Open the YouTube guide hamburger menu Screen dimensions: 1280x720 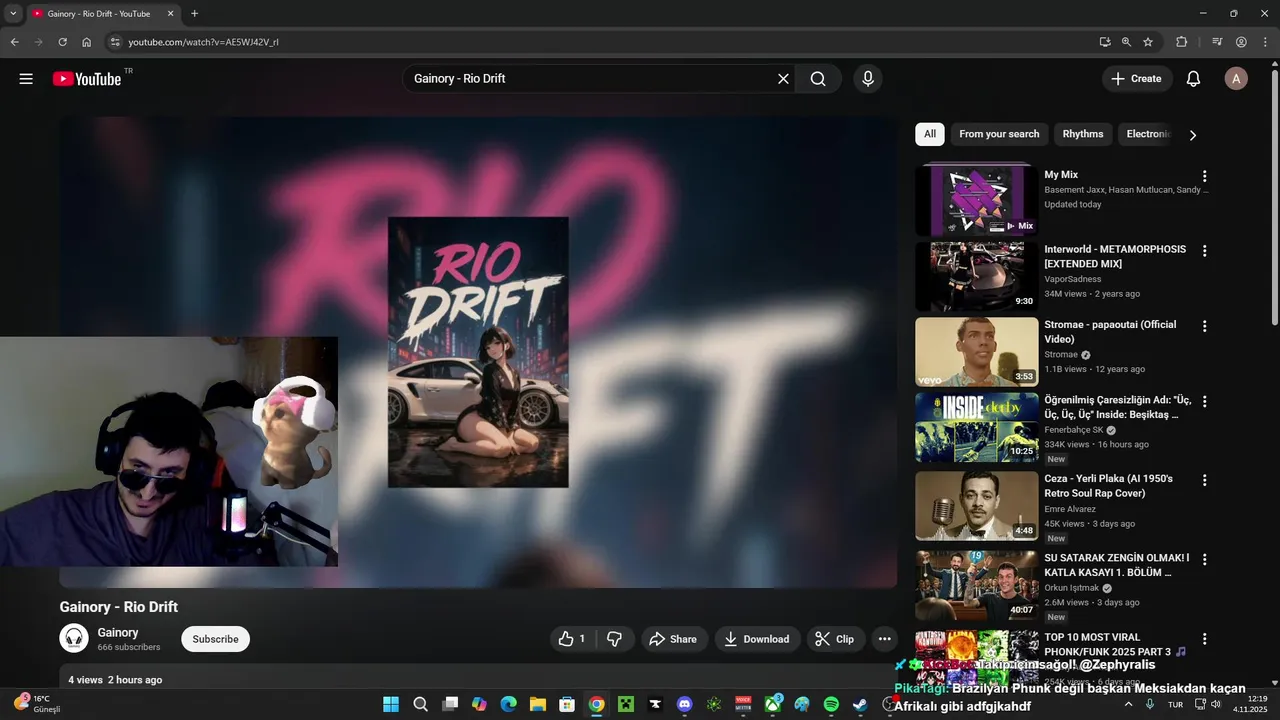pos(26,79)
